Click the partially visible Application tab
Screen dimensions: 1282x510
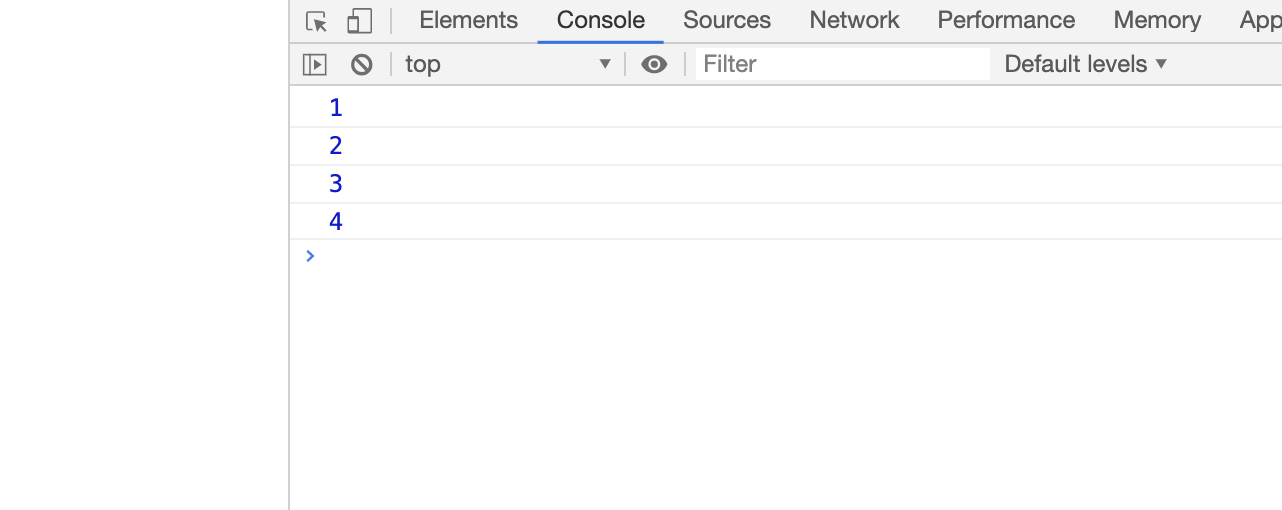click(1260, 20)
